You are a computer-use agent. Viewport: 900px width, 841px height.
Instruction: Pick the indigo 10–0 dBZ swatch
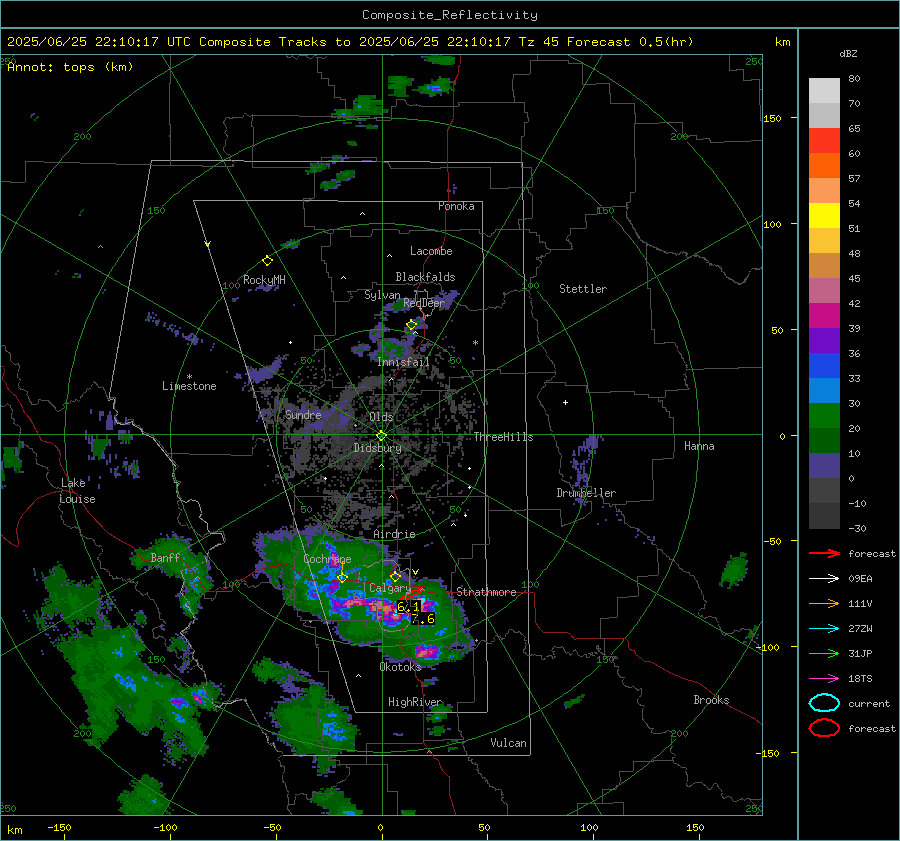tap(824, 466)
